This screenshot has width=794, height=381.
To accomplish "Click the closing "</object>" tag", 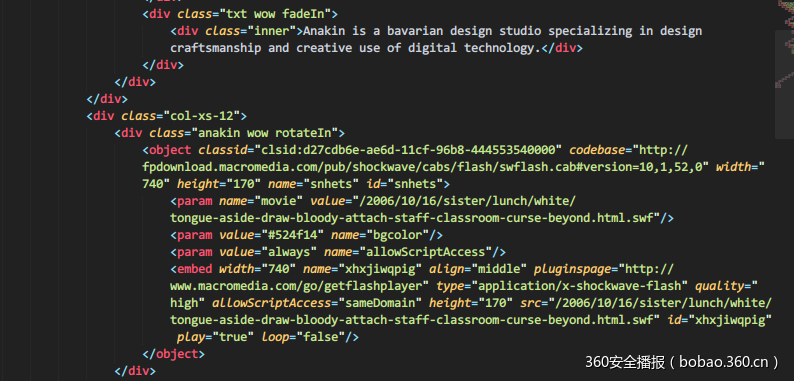I will (174, 354).
